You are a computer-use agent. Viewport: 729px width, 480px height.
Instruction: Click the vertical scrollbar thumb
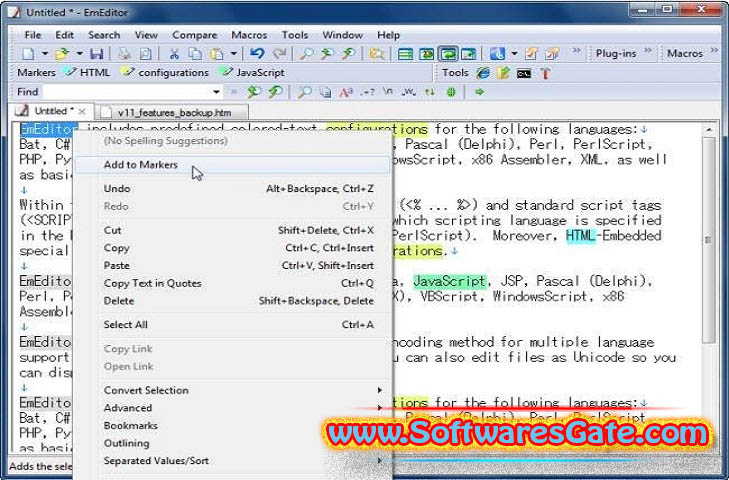[709, 240]
